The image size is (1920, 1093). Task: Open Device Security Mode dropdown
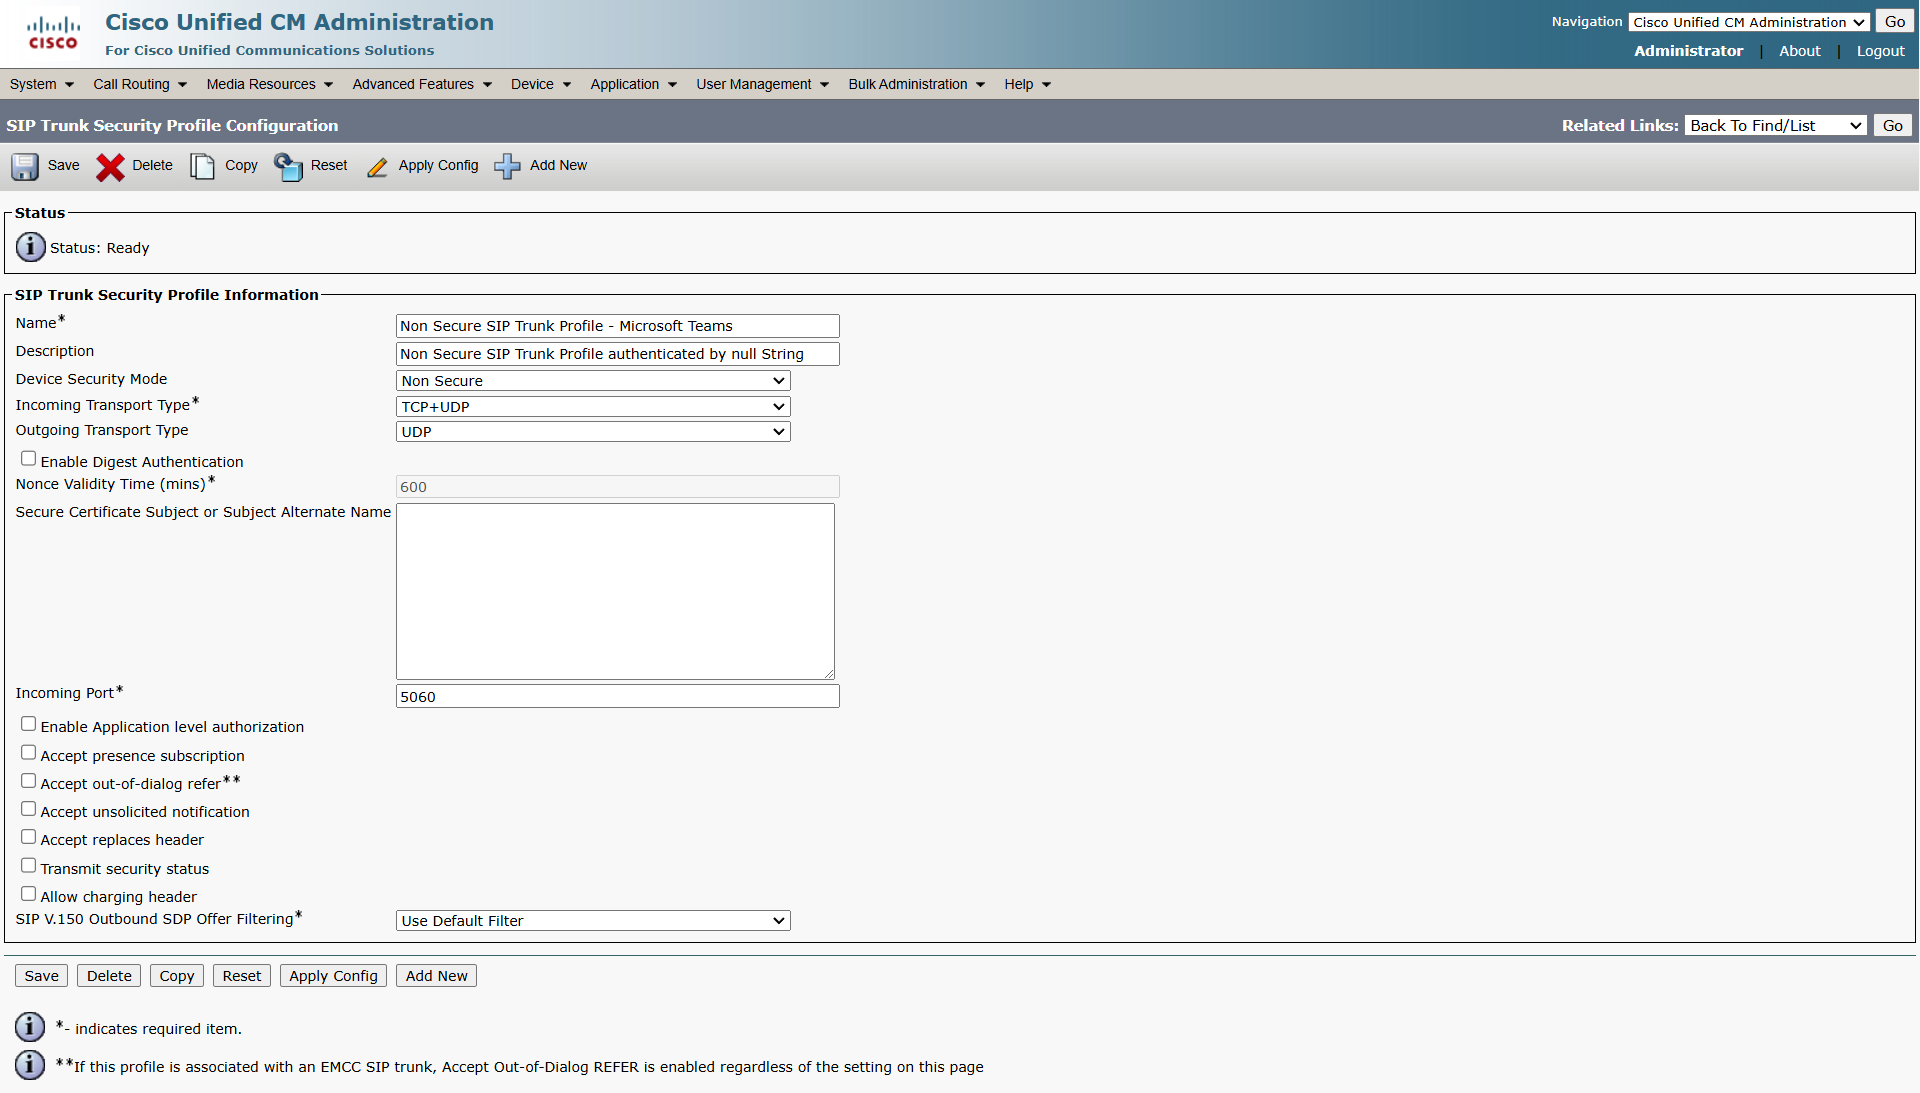pyautogui.click(x=593, y=381)
